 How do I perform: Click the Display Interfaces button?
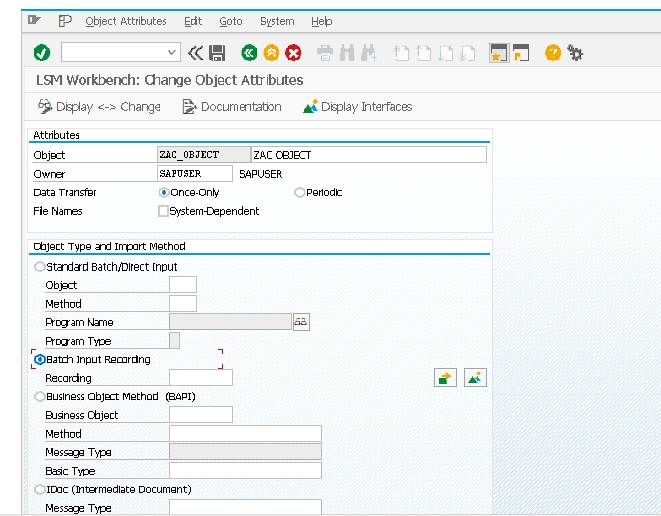click(x=357, y=107)
